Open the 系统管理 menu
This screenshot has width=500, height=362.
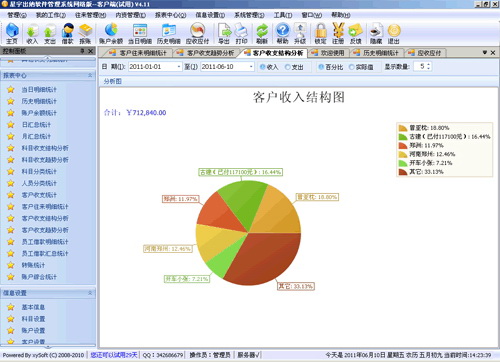(x=249, y=15)
